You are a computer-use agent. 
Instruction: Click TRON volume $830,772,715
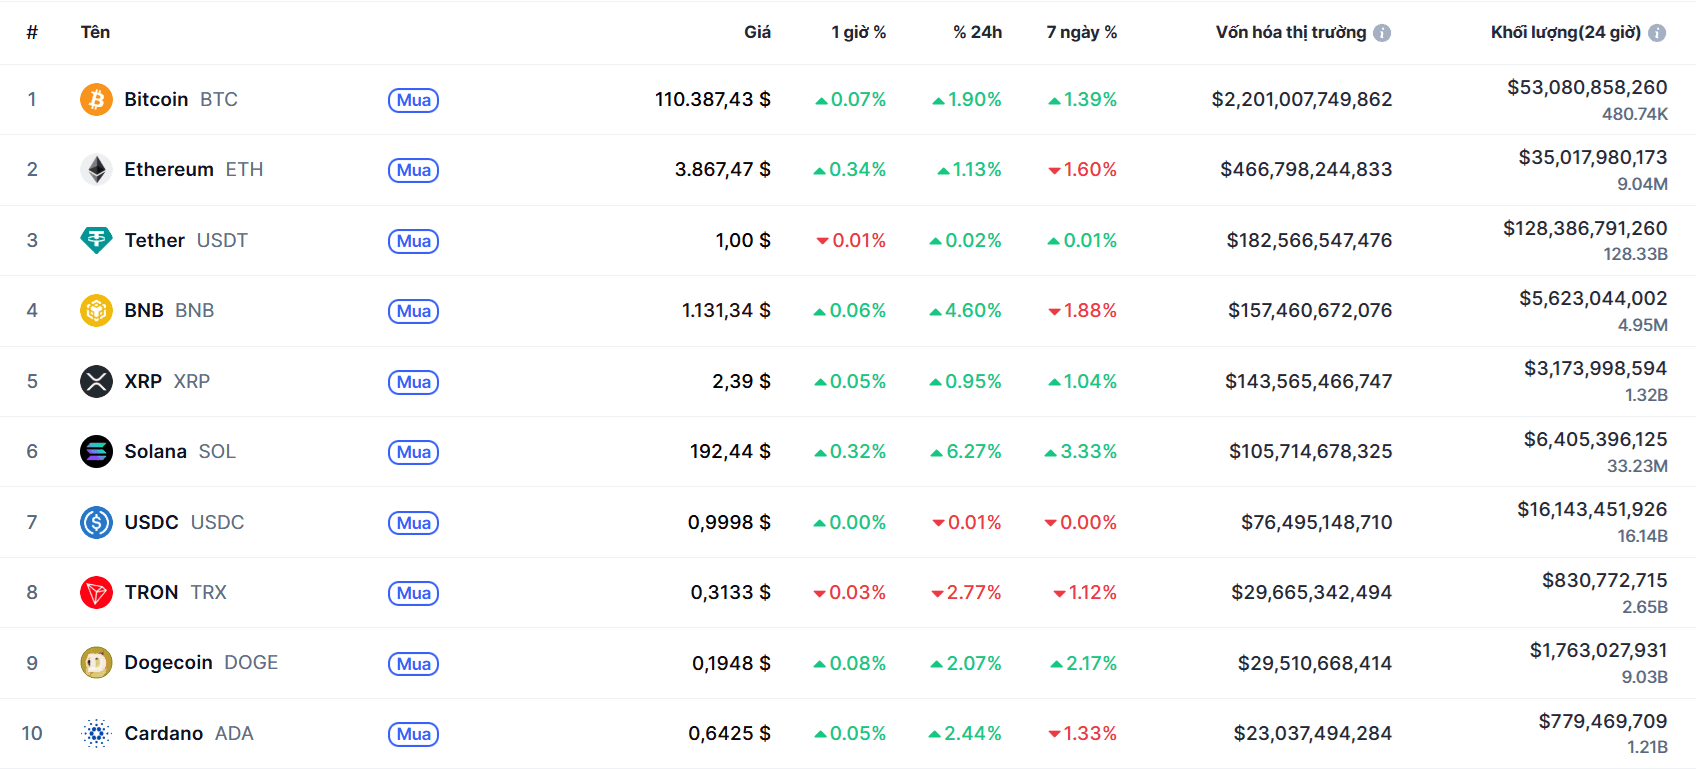[x=1605, y=580]
